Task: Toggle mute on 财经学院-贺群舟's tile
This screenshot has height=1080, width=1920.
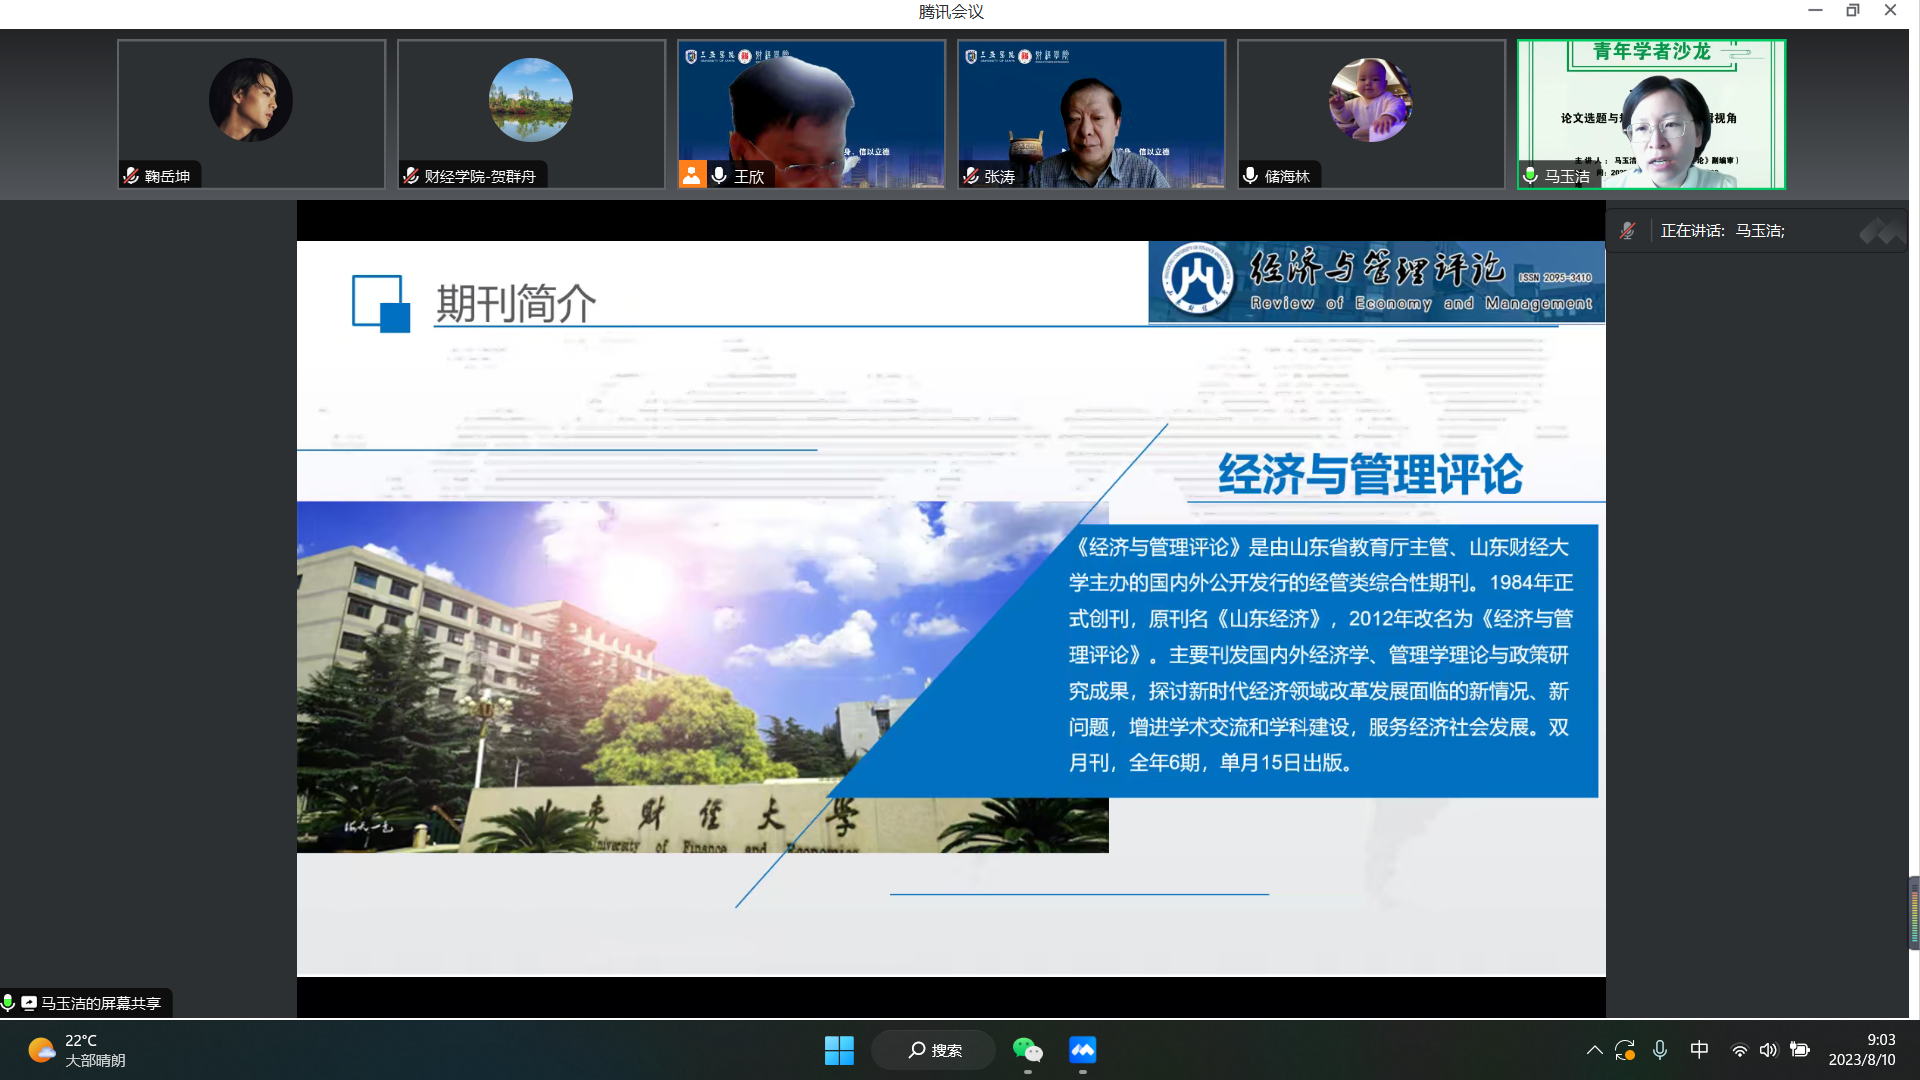Action: tap(409, 174)
